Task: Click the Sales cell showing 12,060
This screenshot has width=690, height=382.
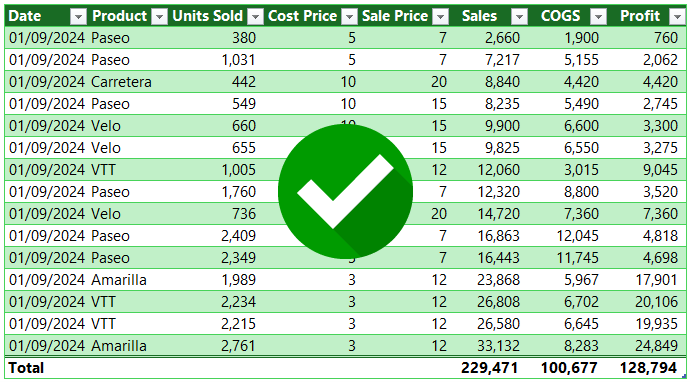Action: coord(499,170)
